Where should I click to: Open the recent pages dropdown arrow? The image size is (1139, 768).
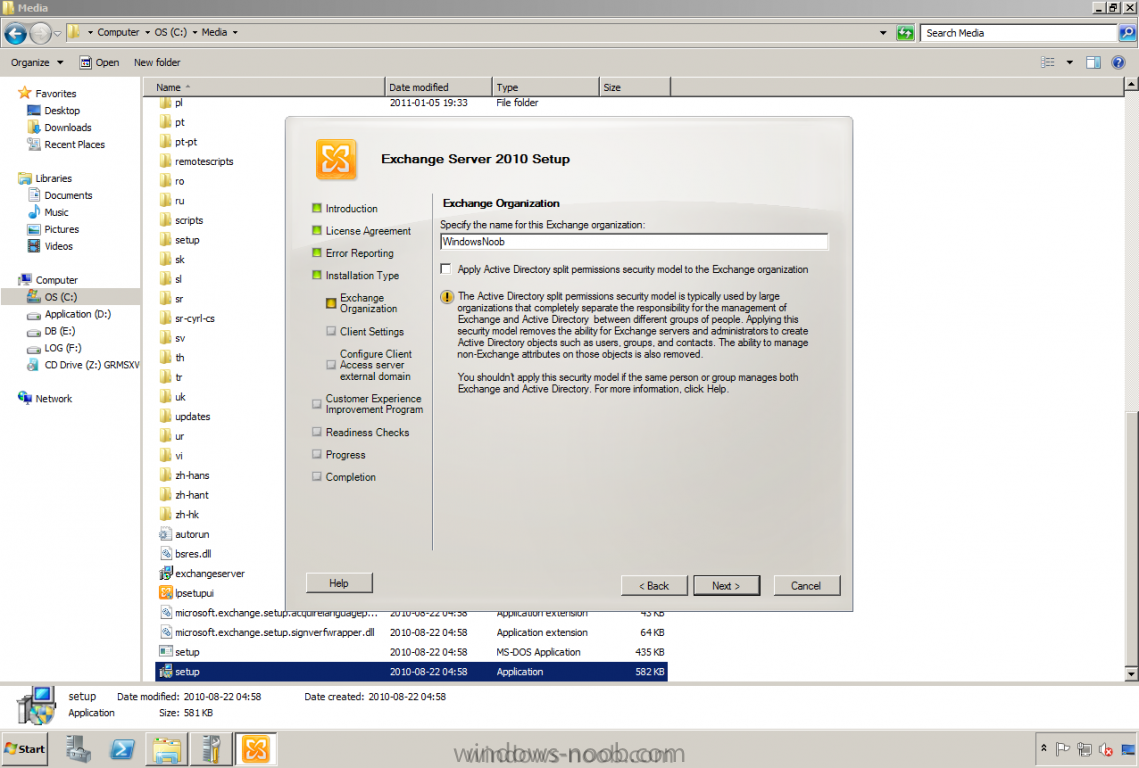[57, 33]
